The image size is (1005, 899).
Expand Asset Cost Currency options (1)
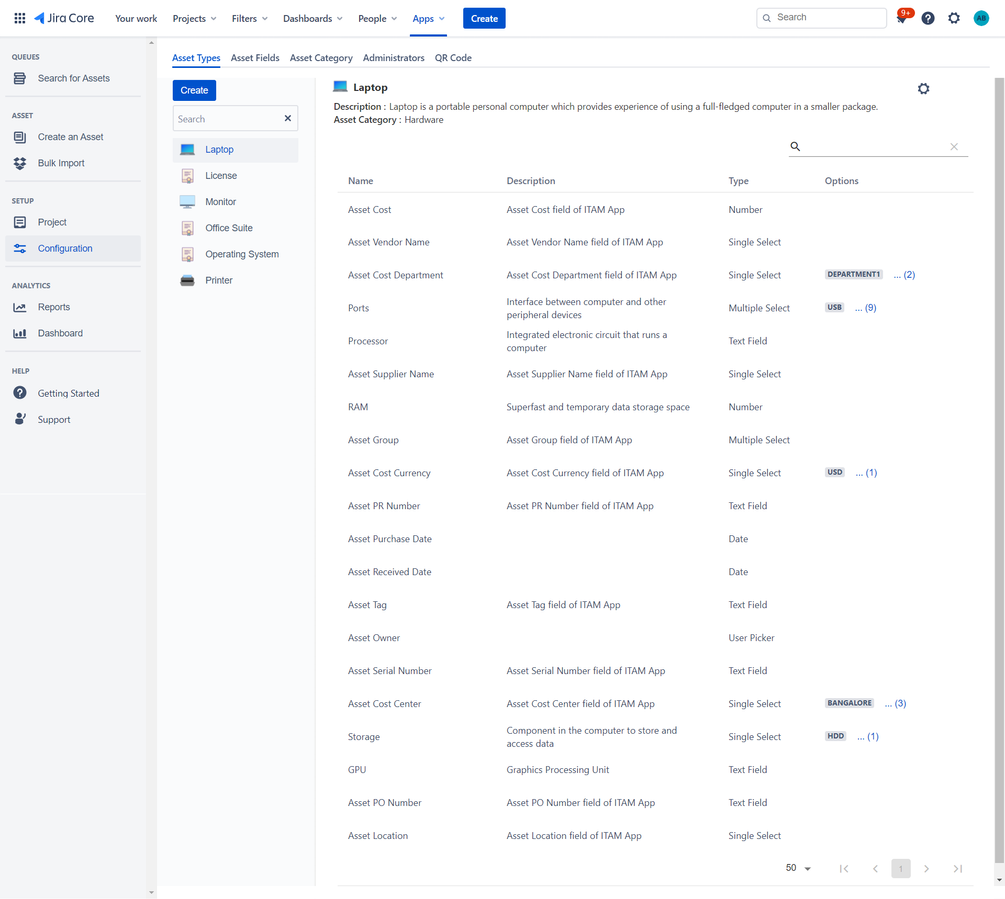point(866,473)
